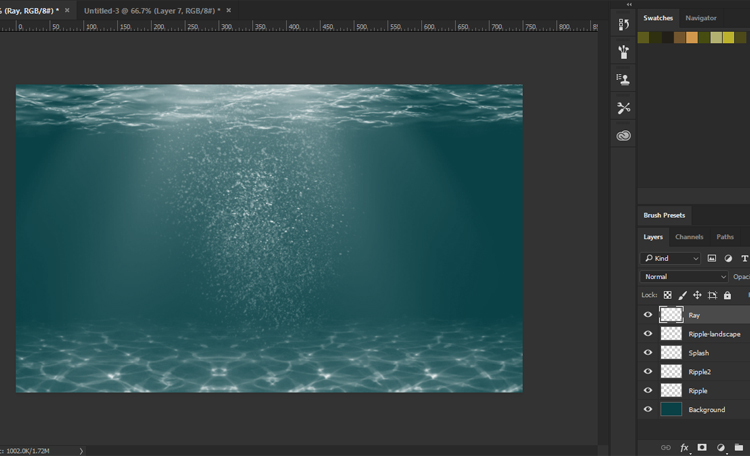The height and width of the screenshot is (456, 750).
Task: Add a layer mask
Action: pos(702,447)
